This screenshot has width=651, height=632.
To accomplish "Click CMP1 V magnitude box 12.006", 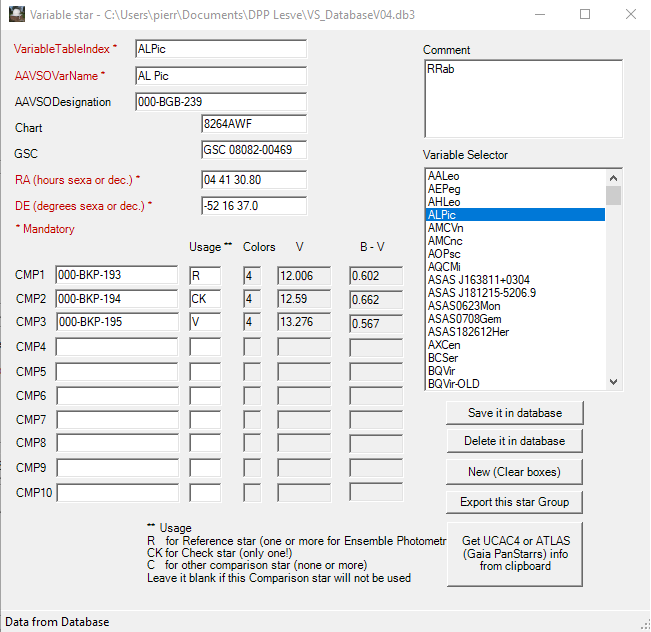I will coord(304,276).
